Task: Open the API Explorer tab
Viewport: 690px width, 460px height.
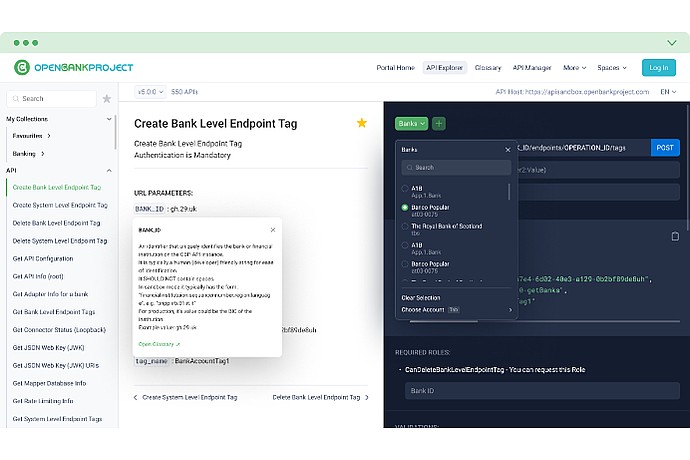Action: [444, 68]
